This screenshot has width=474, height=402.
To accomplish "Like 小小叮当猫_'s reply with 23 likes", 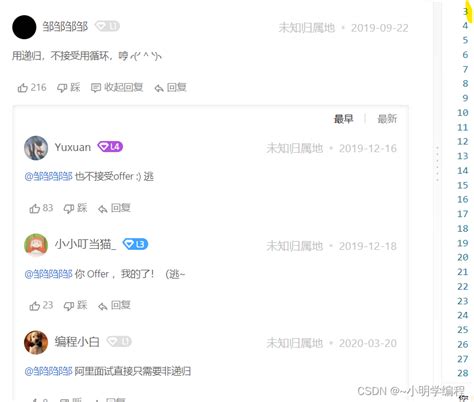I will [41, 305].
